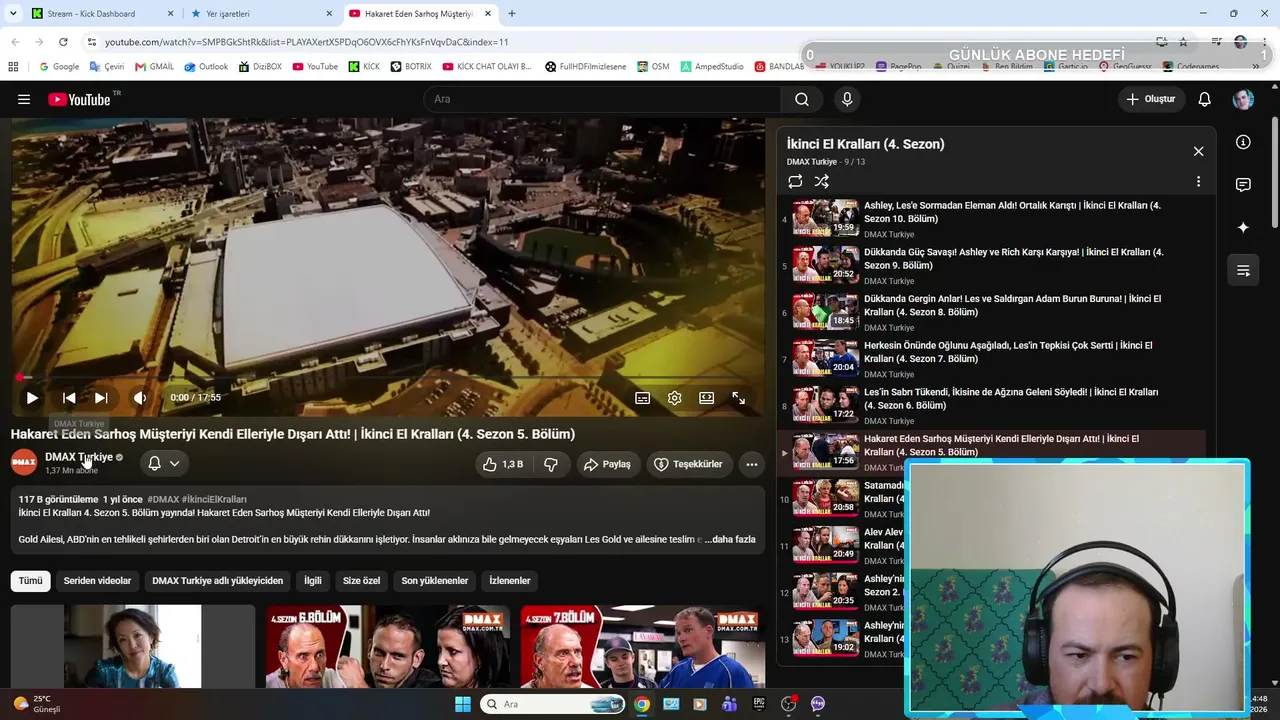Viewport: 1280px width, 720px height.
Task: Open the info icon in the right sidebar
Action: [x=1243, y=142]
